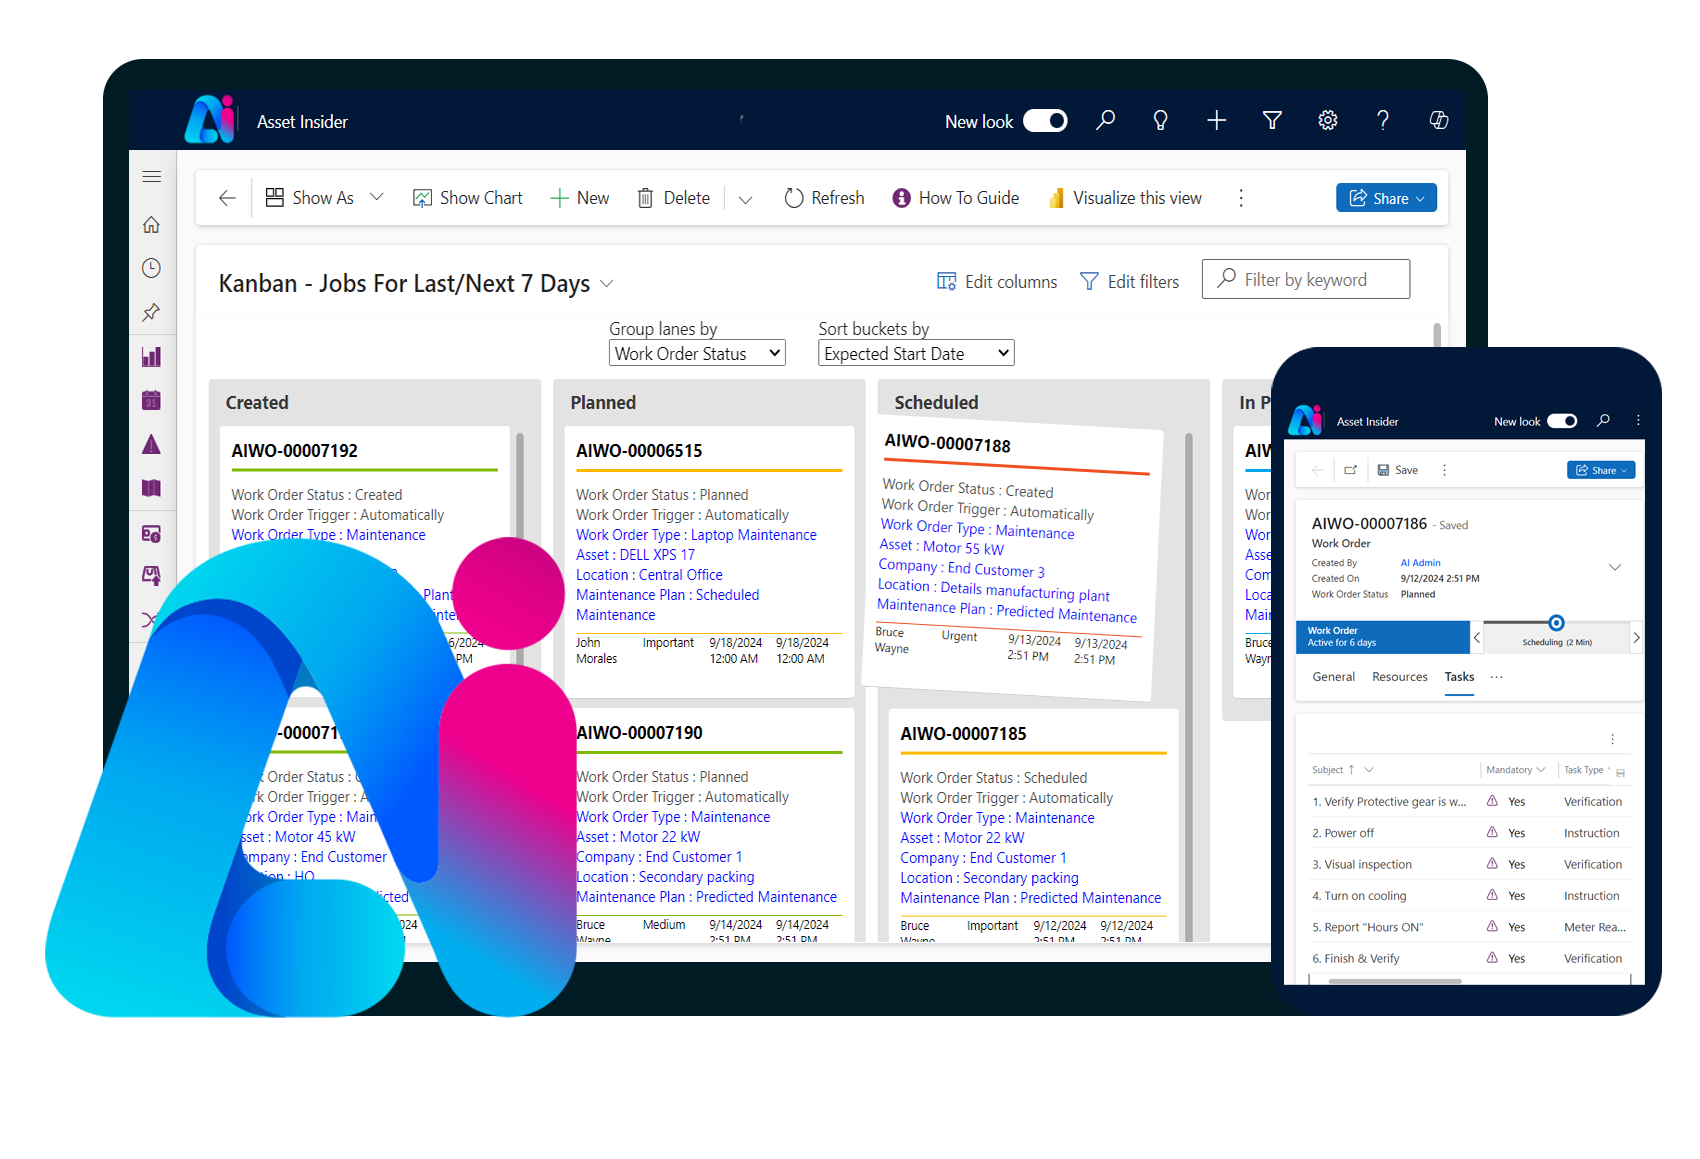The width and height of the screenshot is (1700, 1159).
Task: Open the ellipsis next to Save on phone
Action: 1444,470
